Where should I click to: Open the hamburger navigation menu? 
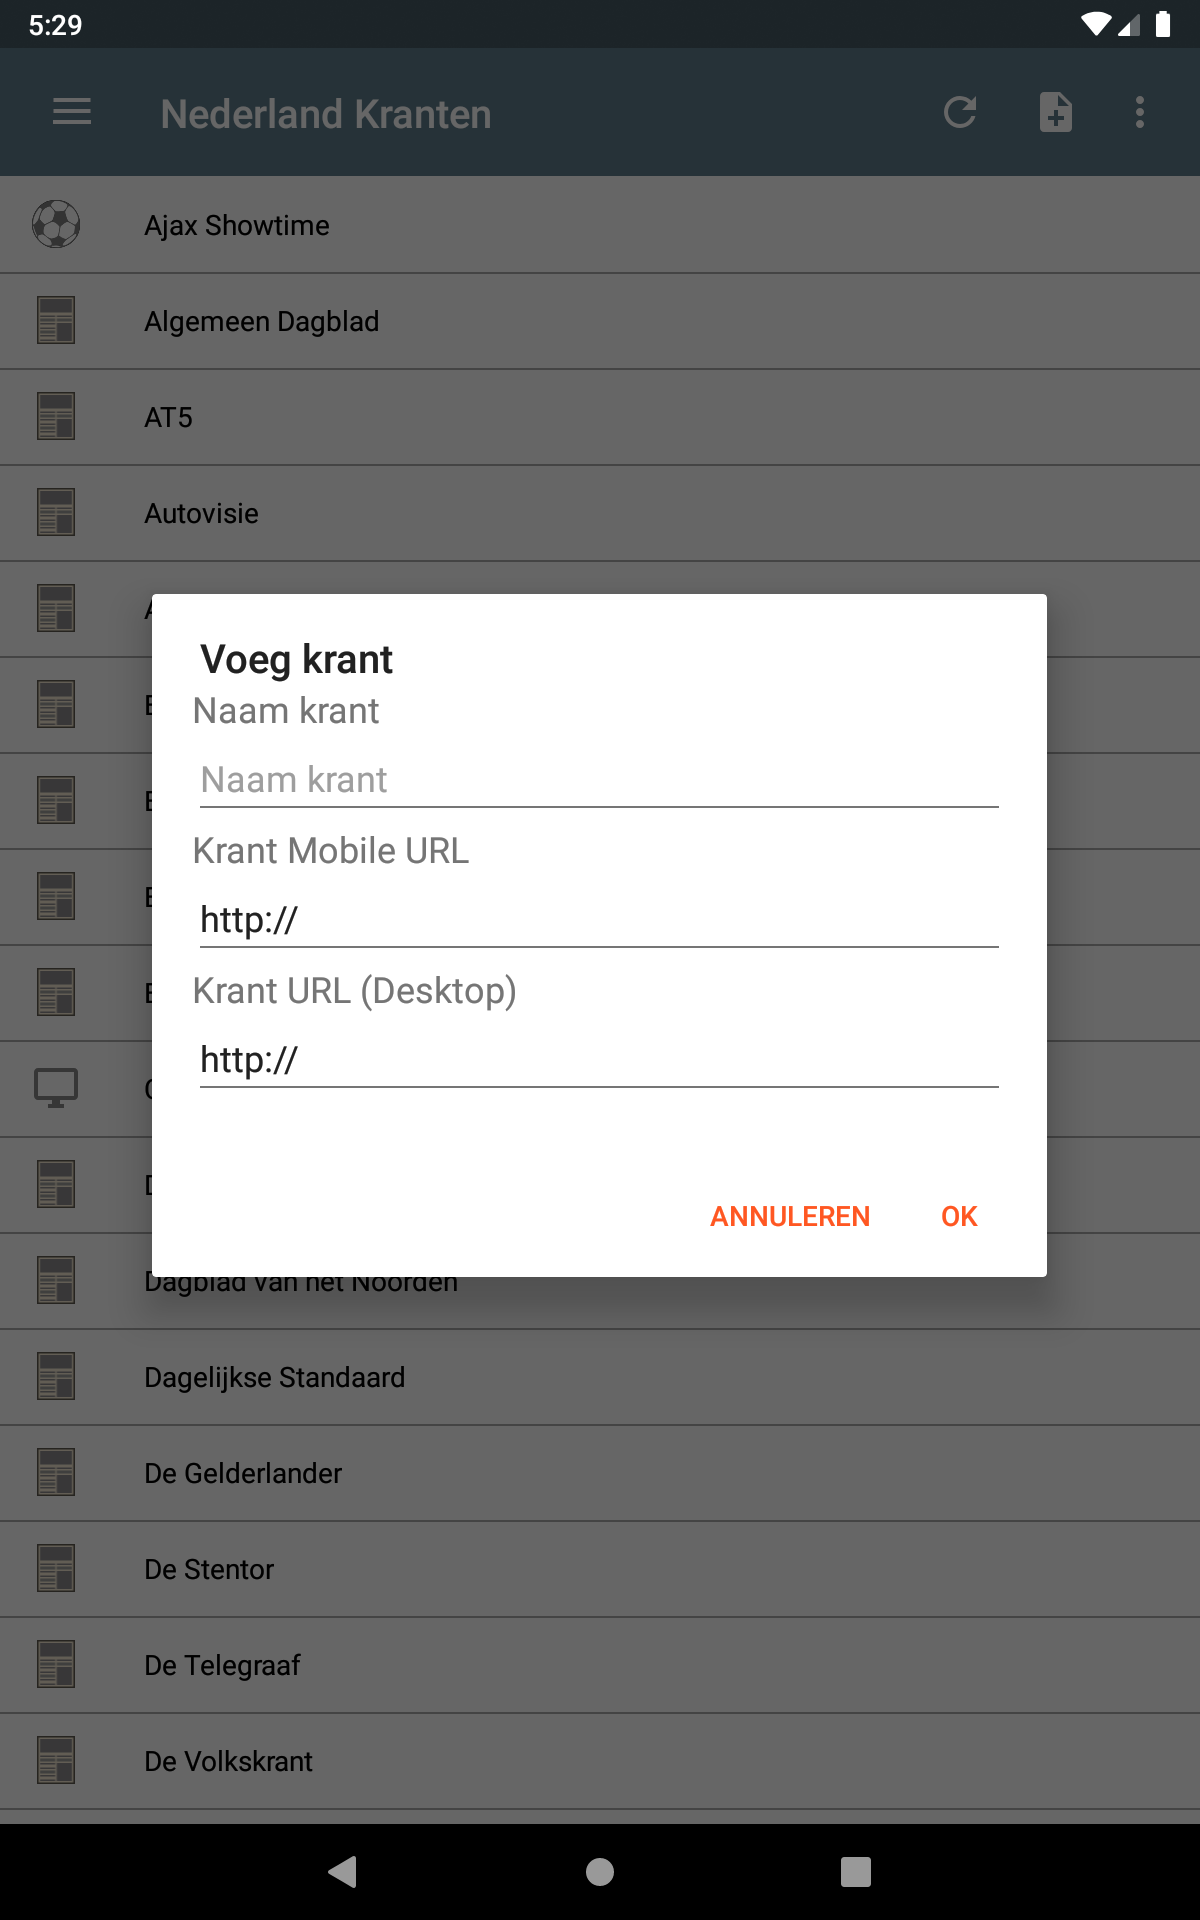(72, 112)
